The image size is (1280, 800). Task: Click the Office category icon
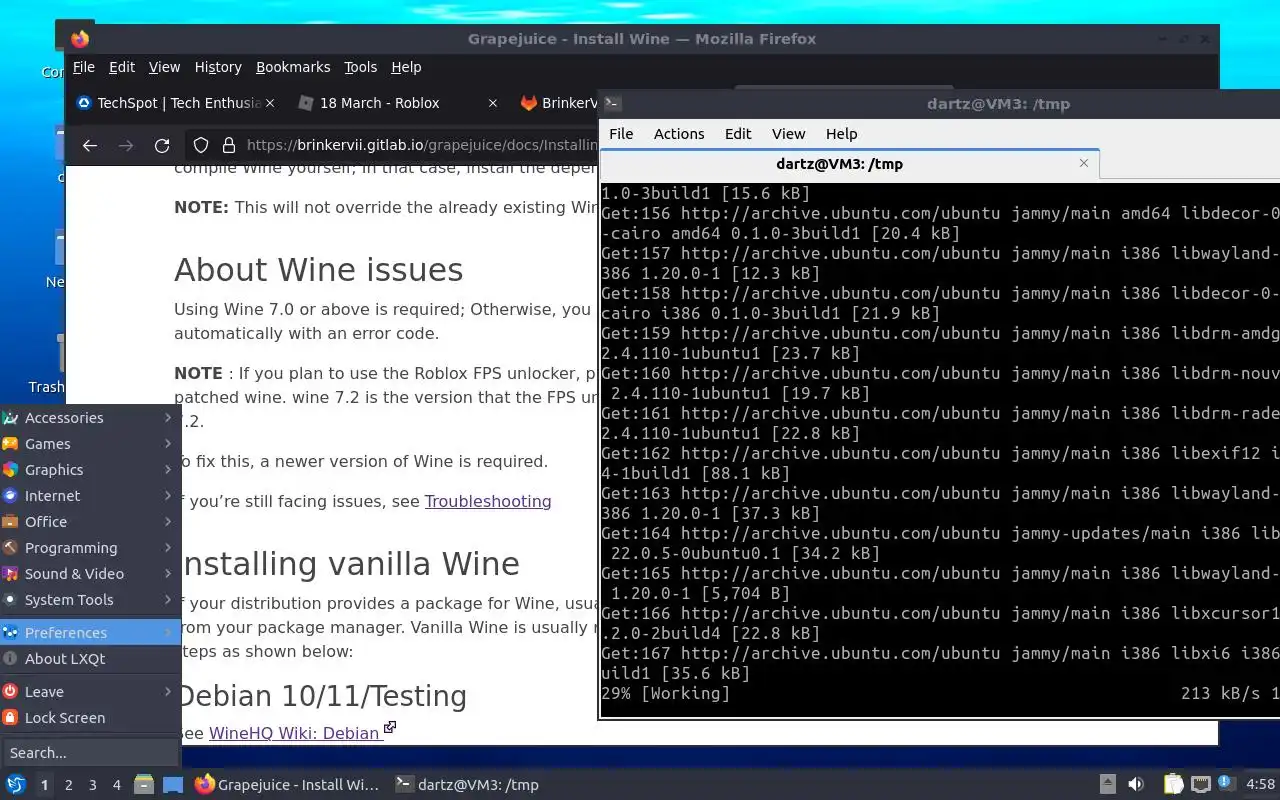point(10,522)
